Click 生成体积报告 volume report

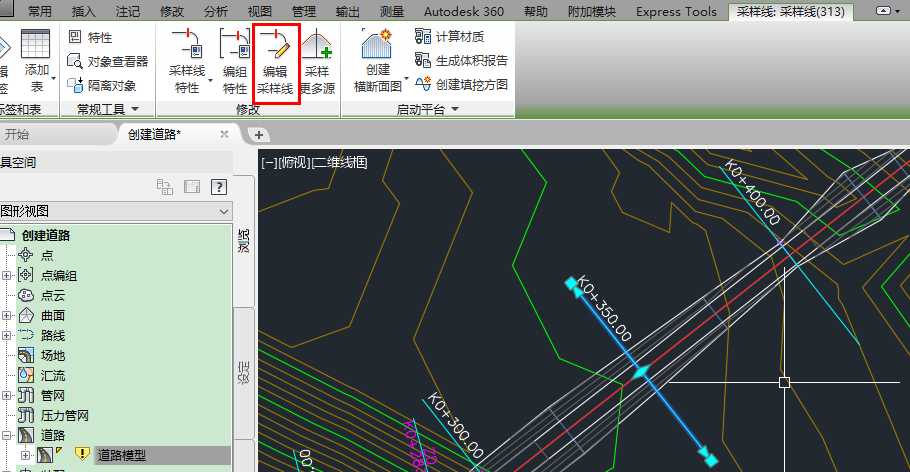[x=461, y=60]
